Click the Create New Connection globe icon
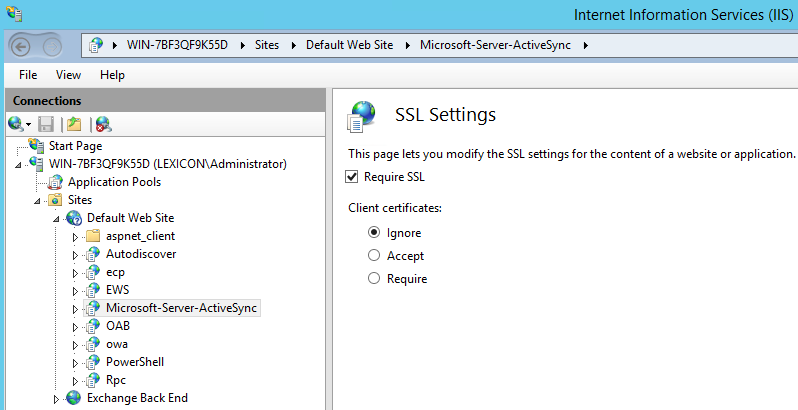Viewport: 798px width, 410px height. (16, 124)
